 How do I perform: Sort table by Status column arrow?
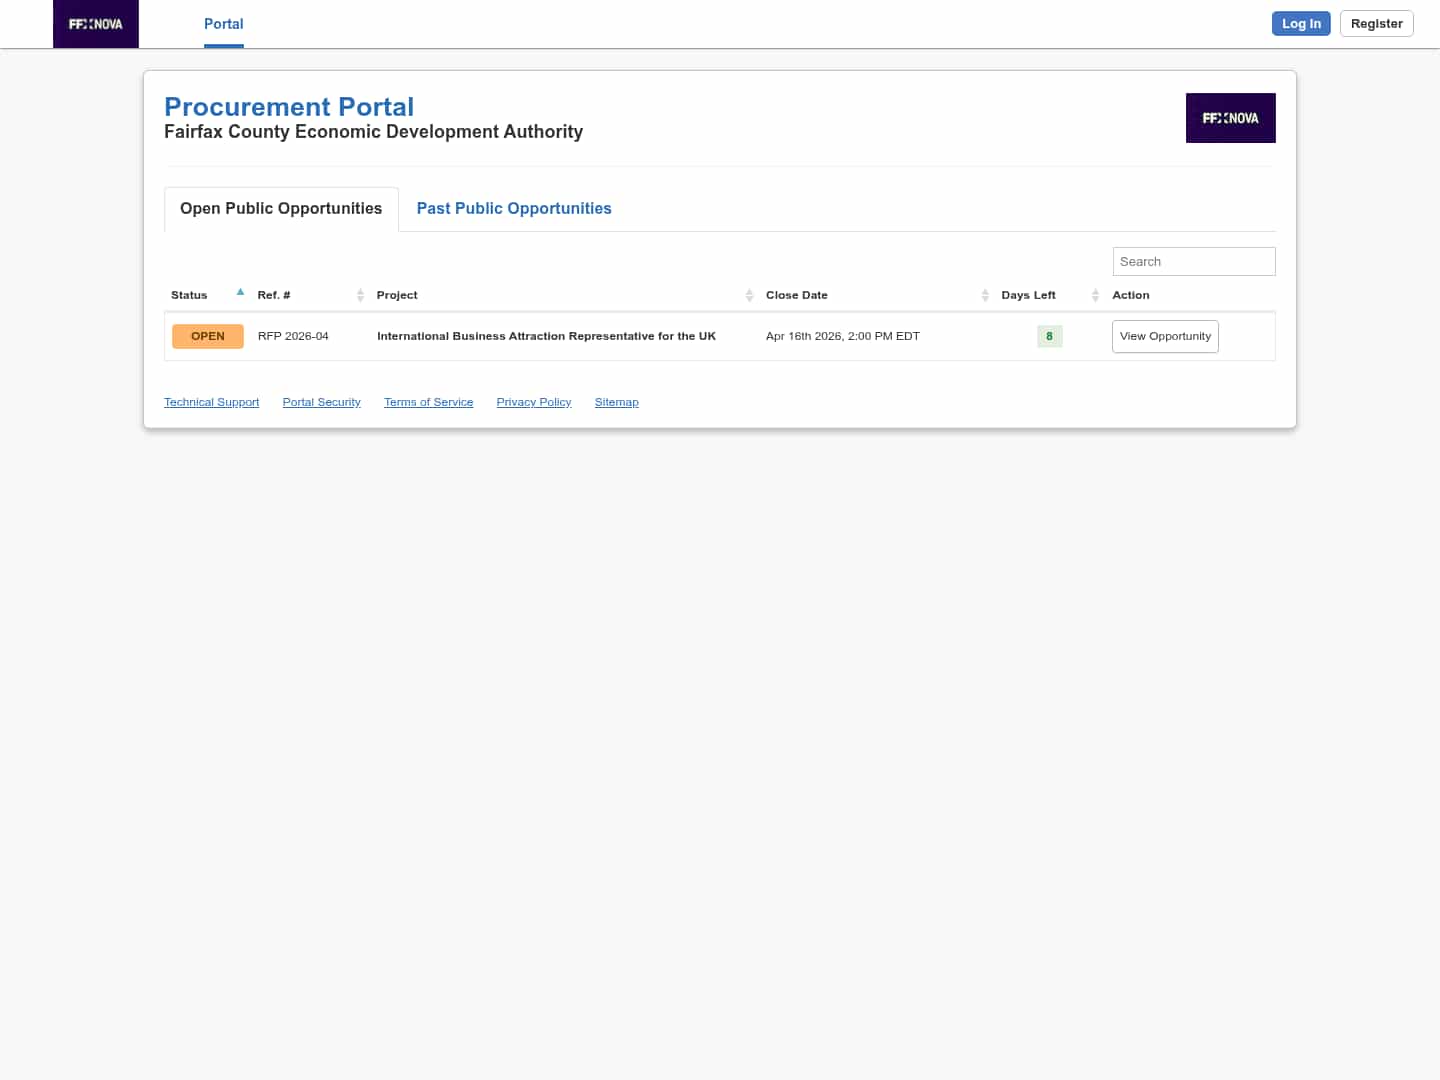pyautogui.click(x=240, y=293)
